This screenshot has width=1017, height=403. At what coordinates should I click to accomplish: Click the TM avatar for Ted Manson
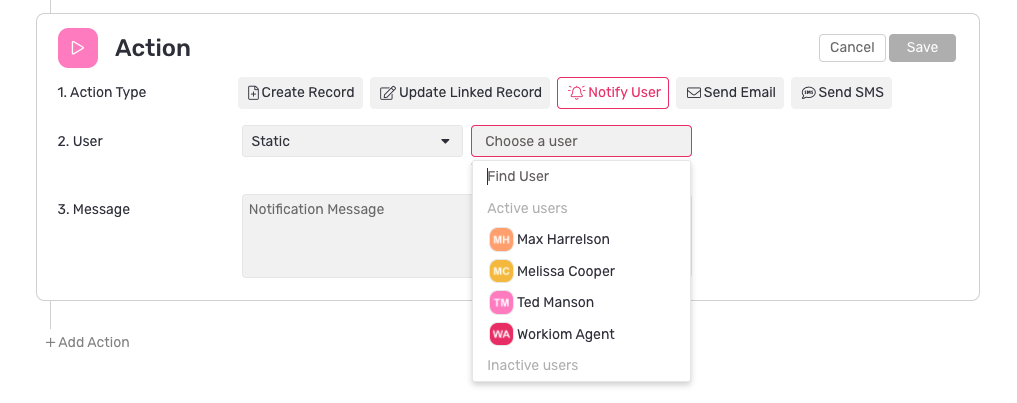tap(501, 302)
